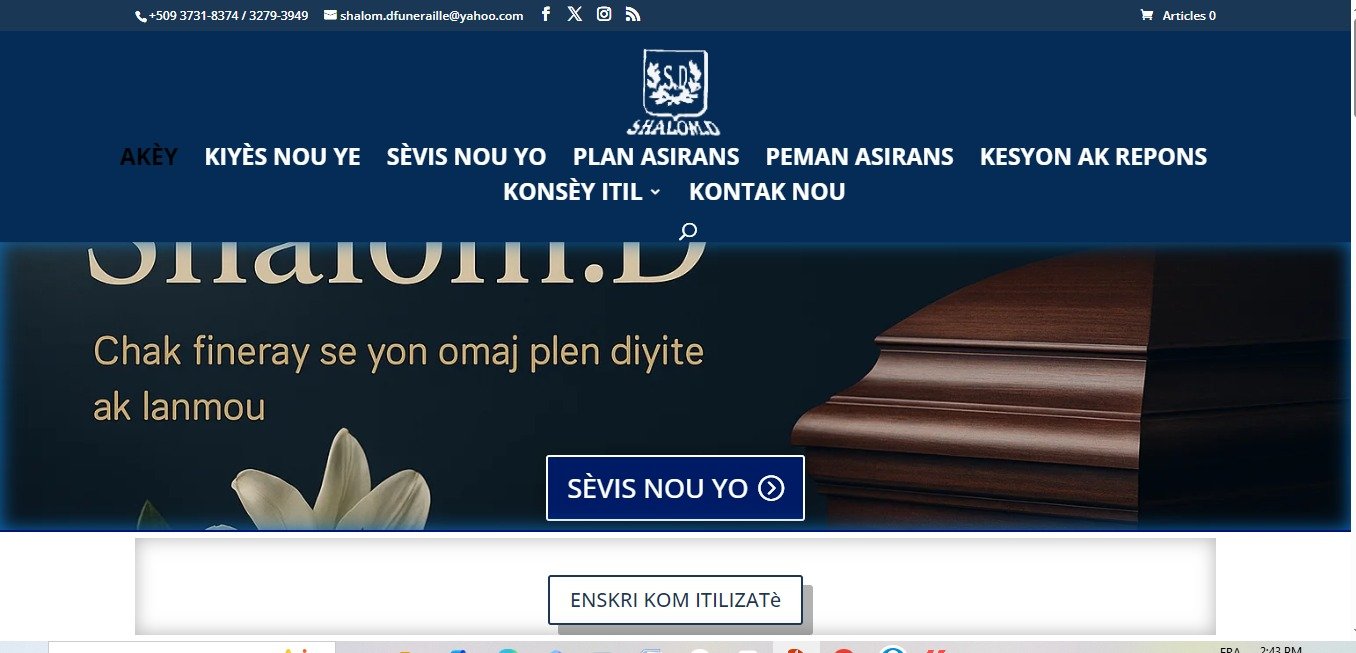This screenshot has height=653, width=1356.
Task: Click the RSS feed icon
Action: click(x=633, y=14)
